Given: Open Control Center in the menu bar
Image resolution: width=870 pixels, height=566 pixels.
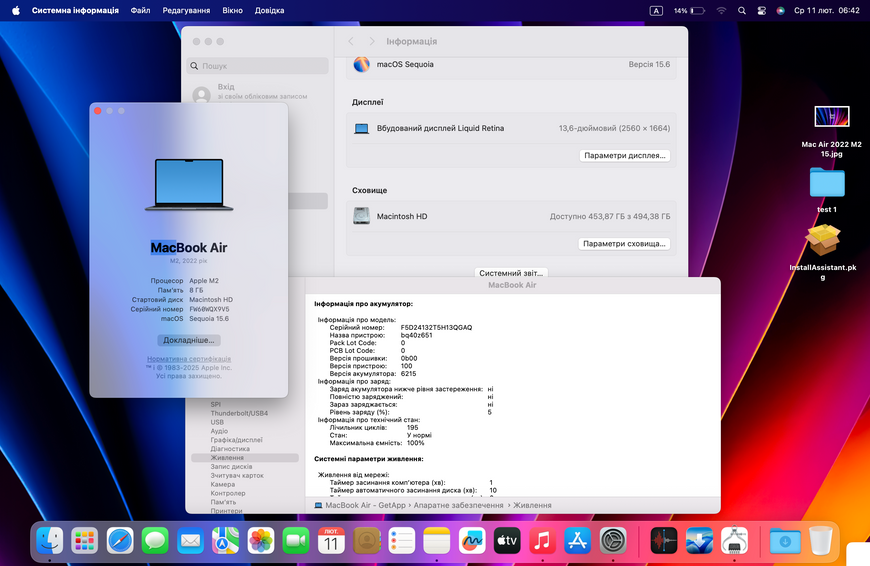Looking at the screenshot, I should coord(761,11).
